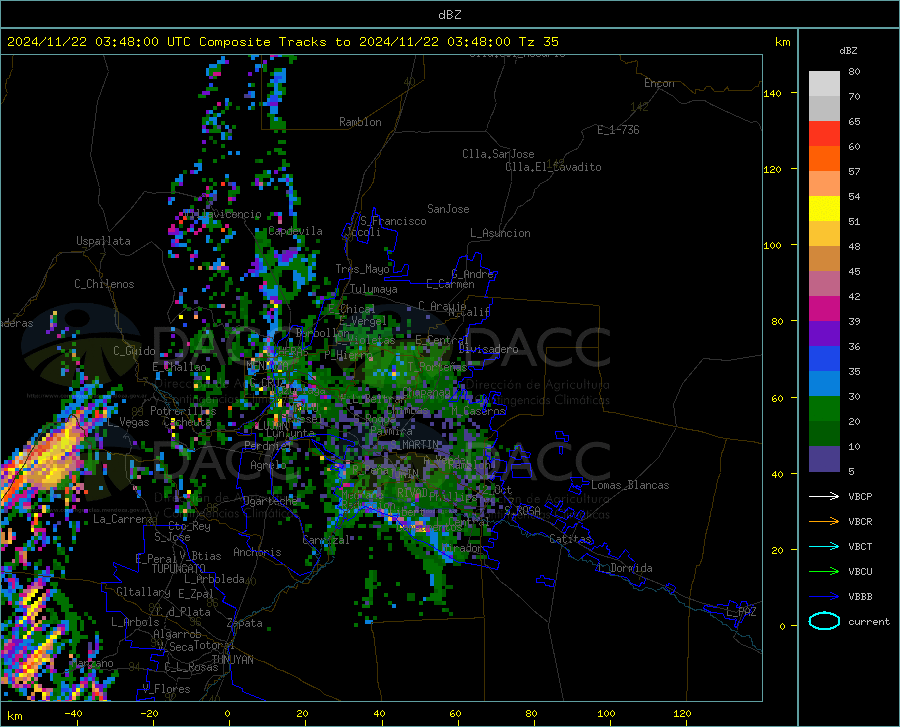
Task: Click the 'TUPUNGATO' map label
Action: click(179, 569)
